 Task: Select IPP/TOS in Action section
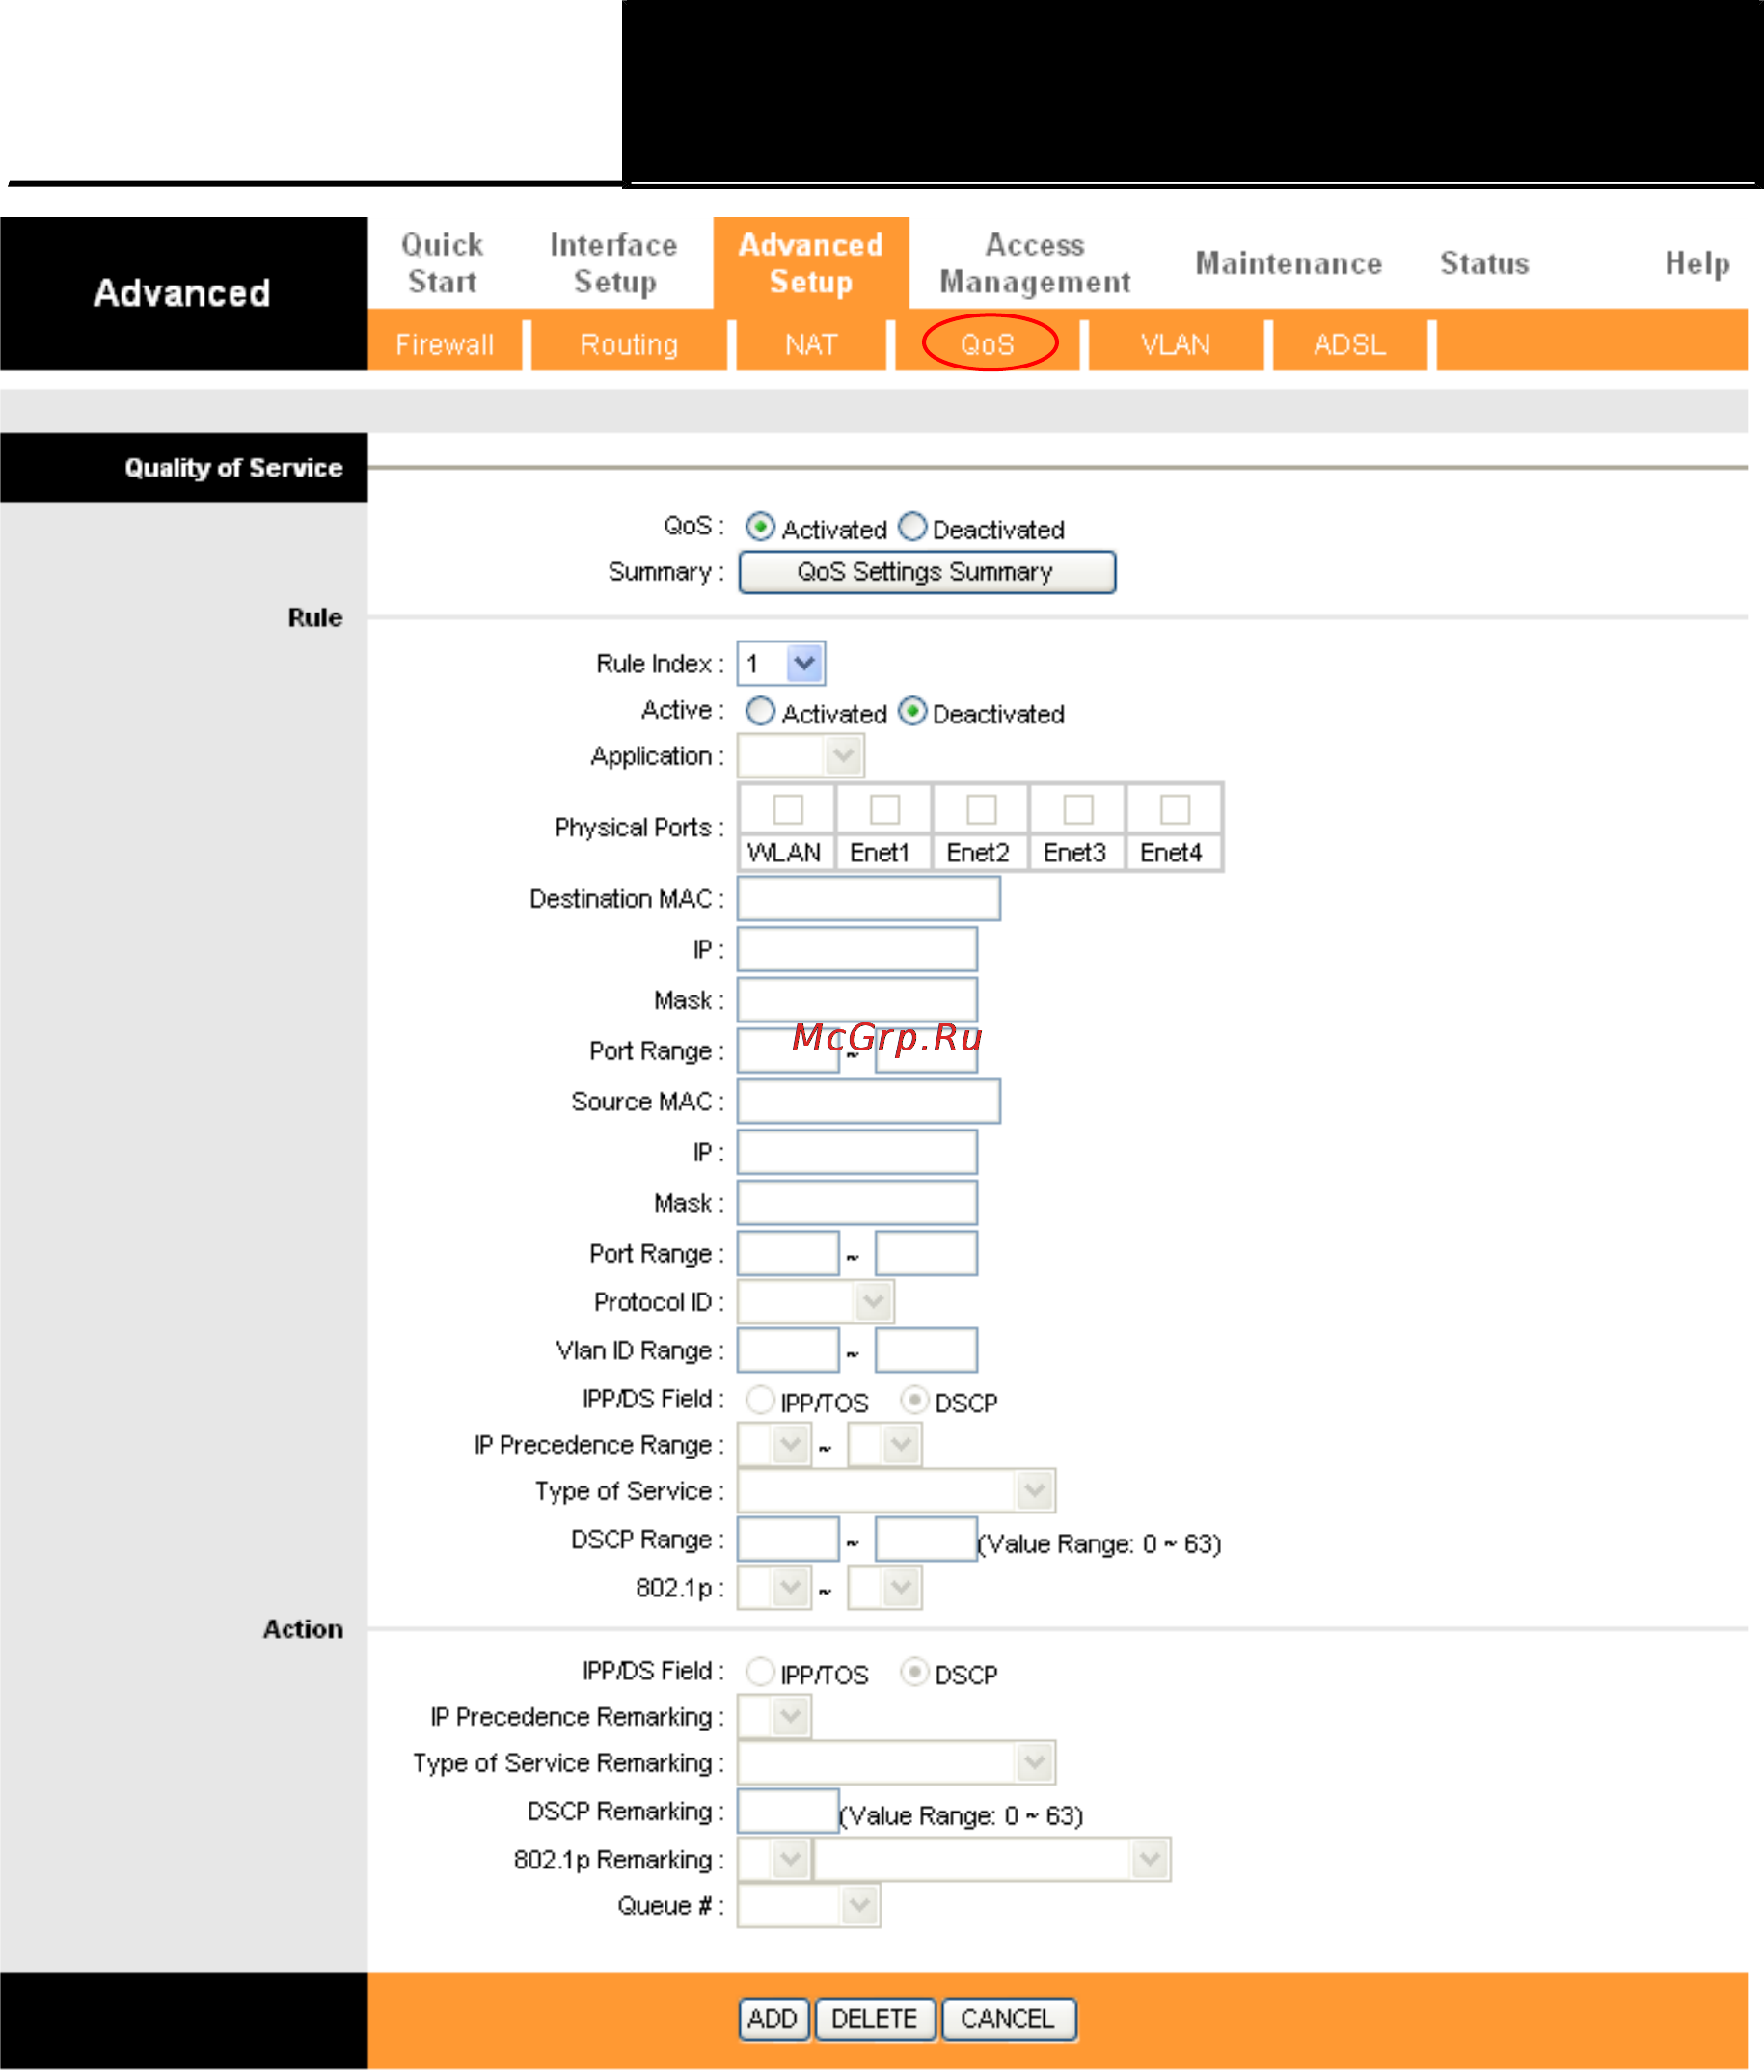point(760,1672)
